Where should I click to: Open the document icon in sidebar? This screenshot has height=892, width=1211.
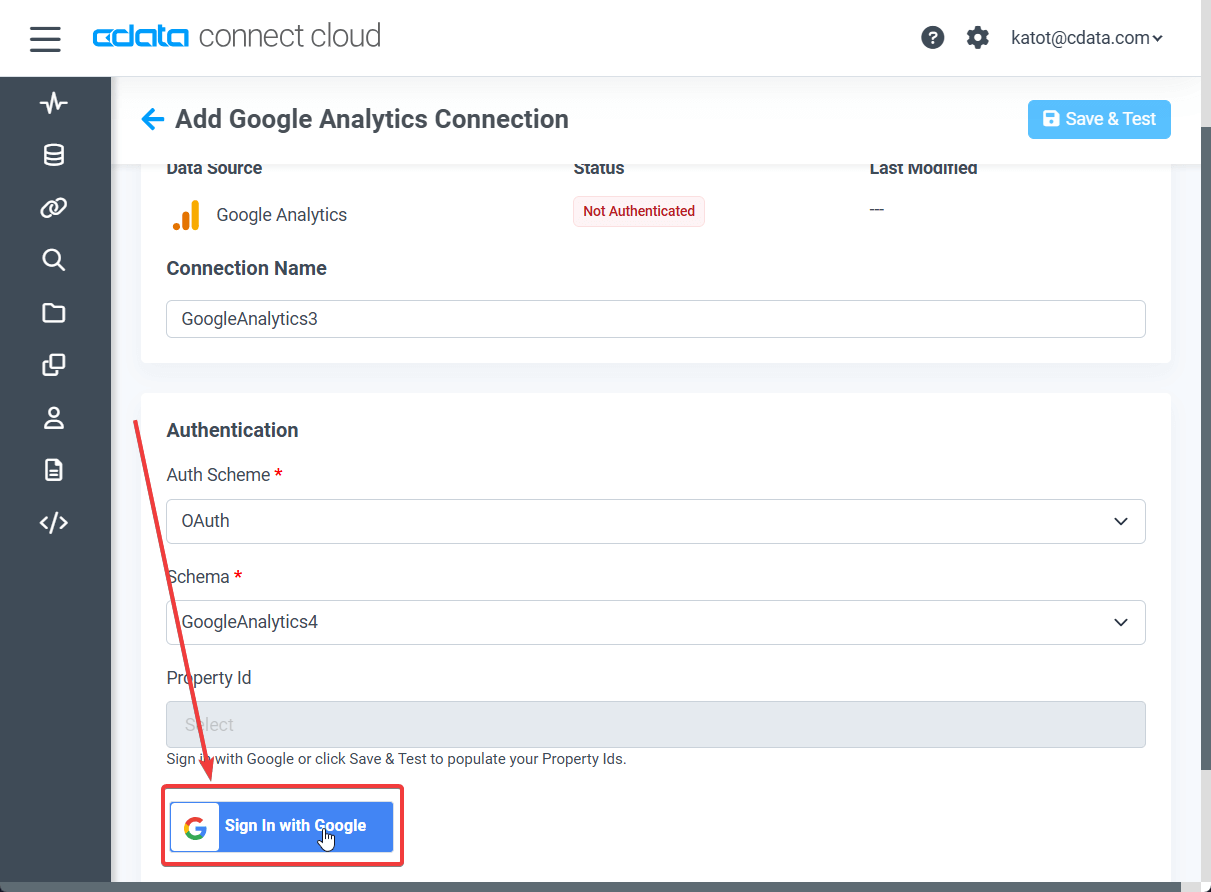(54, 470)
